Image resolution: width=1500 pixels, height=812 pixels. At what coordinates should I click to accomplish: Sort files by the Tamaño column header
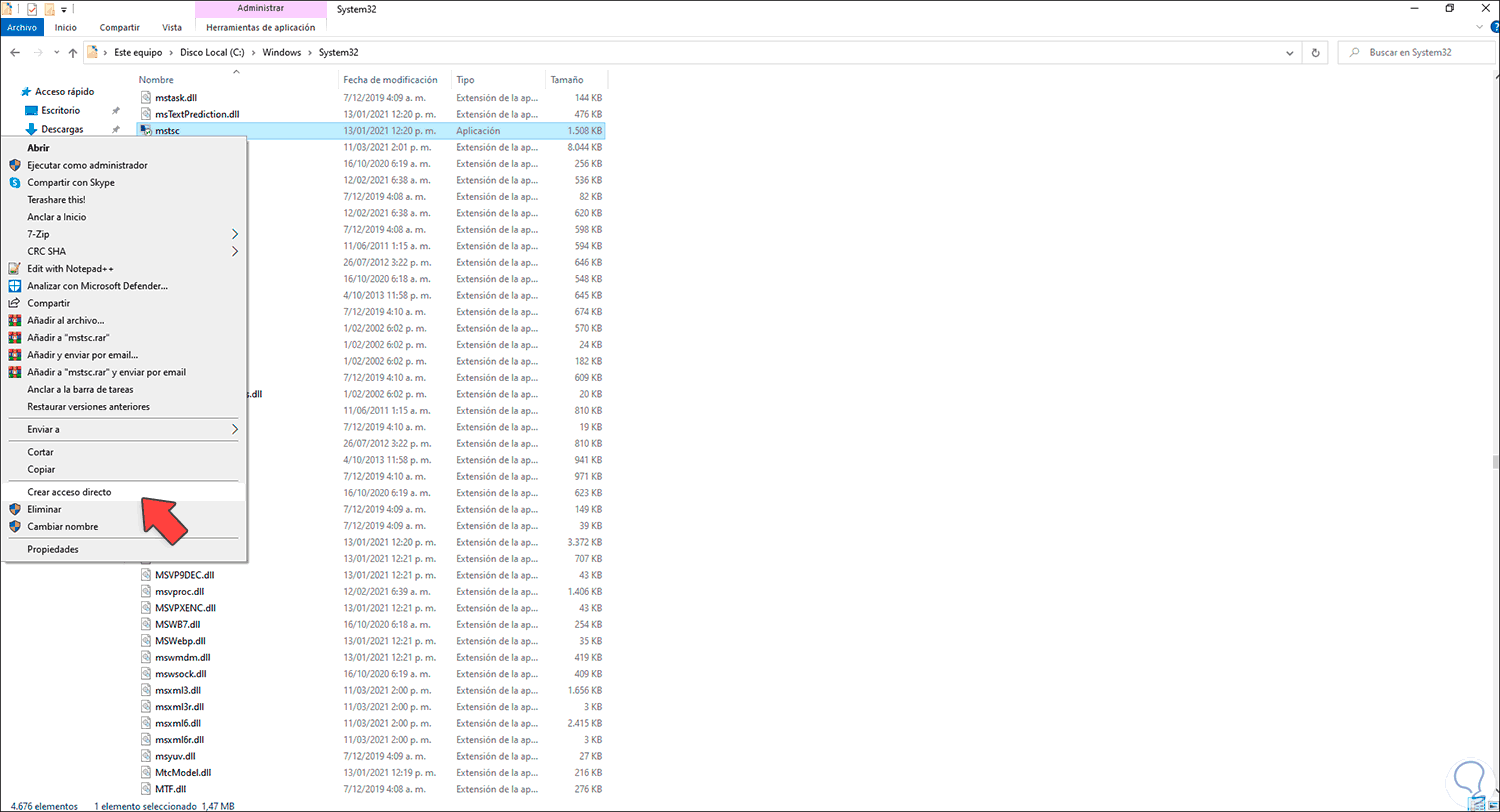click(566, 79)
